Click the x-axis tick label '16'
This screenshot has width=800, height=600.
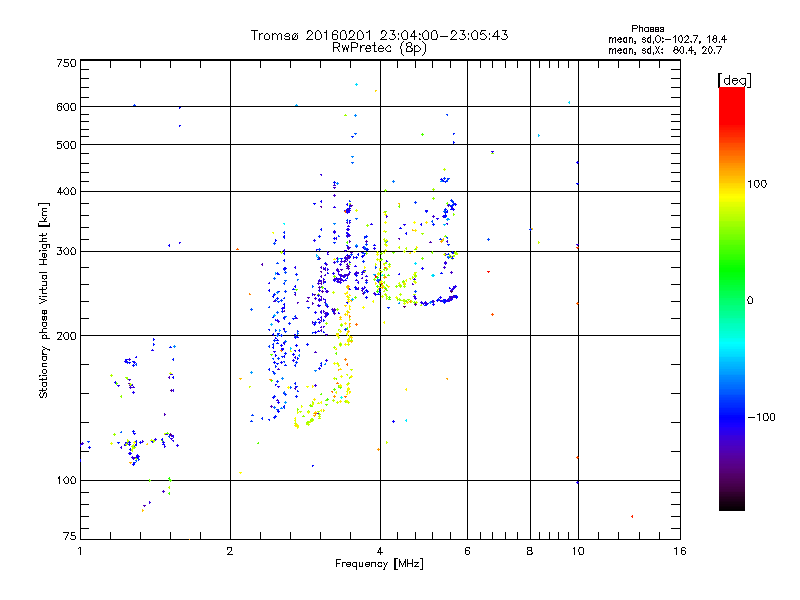click(680, 551)
